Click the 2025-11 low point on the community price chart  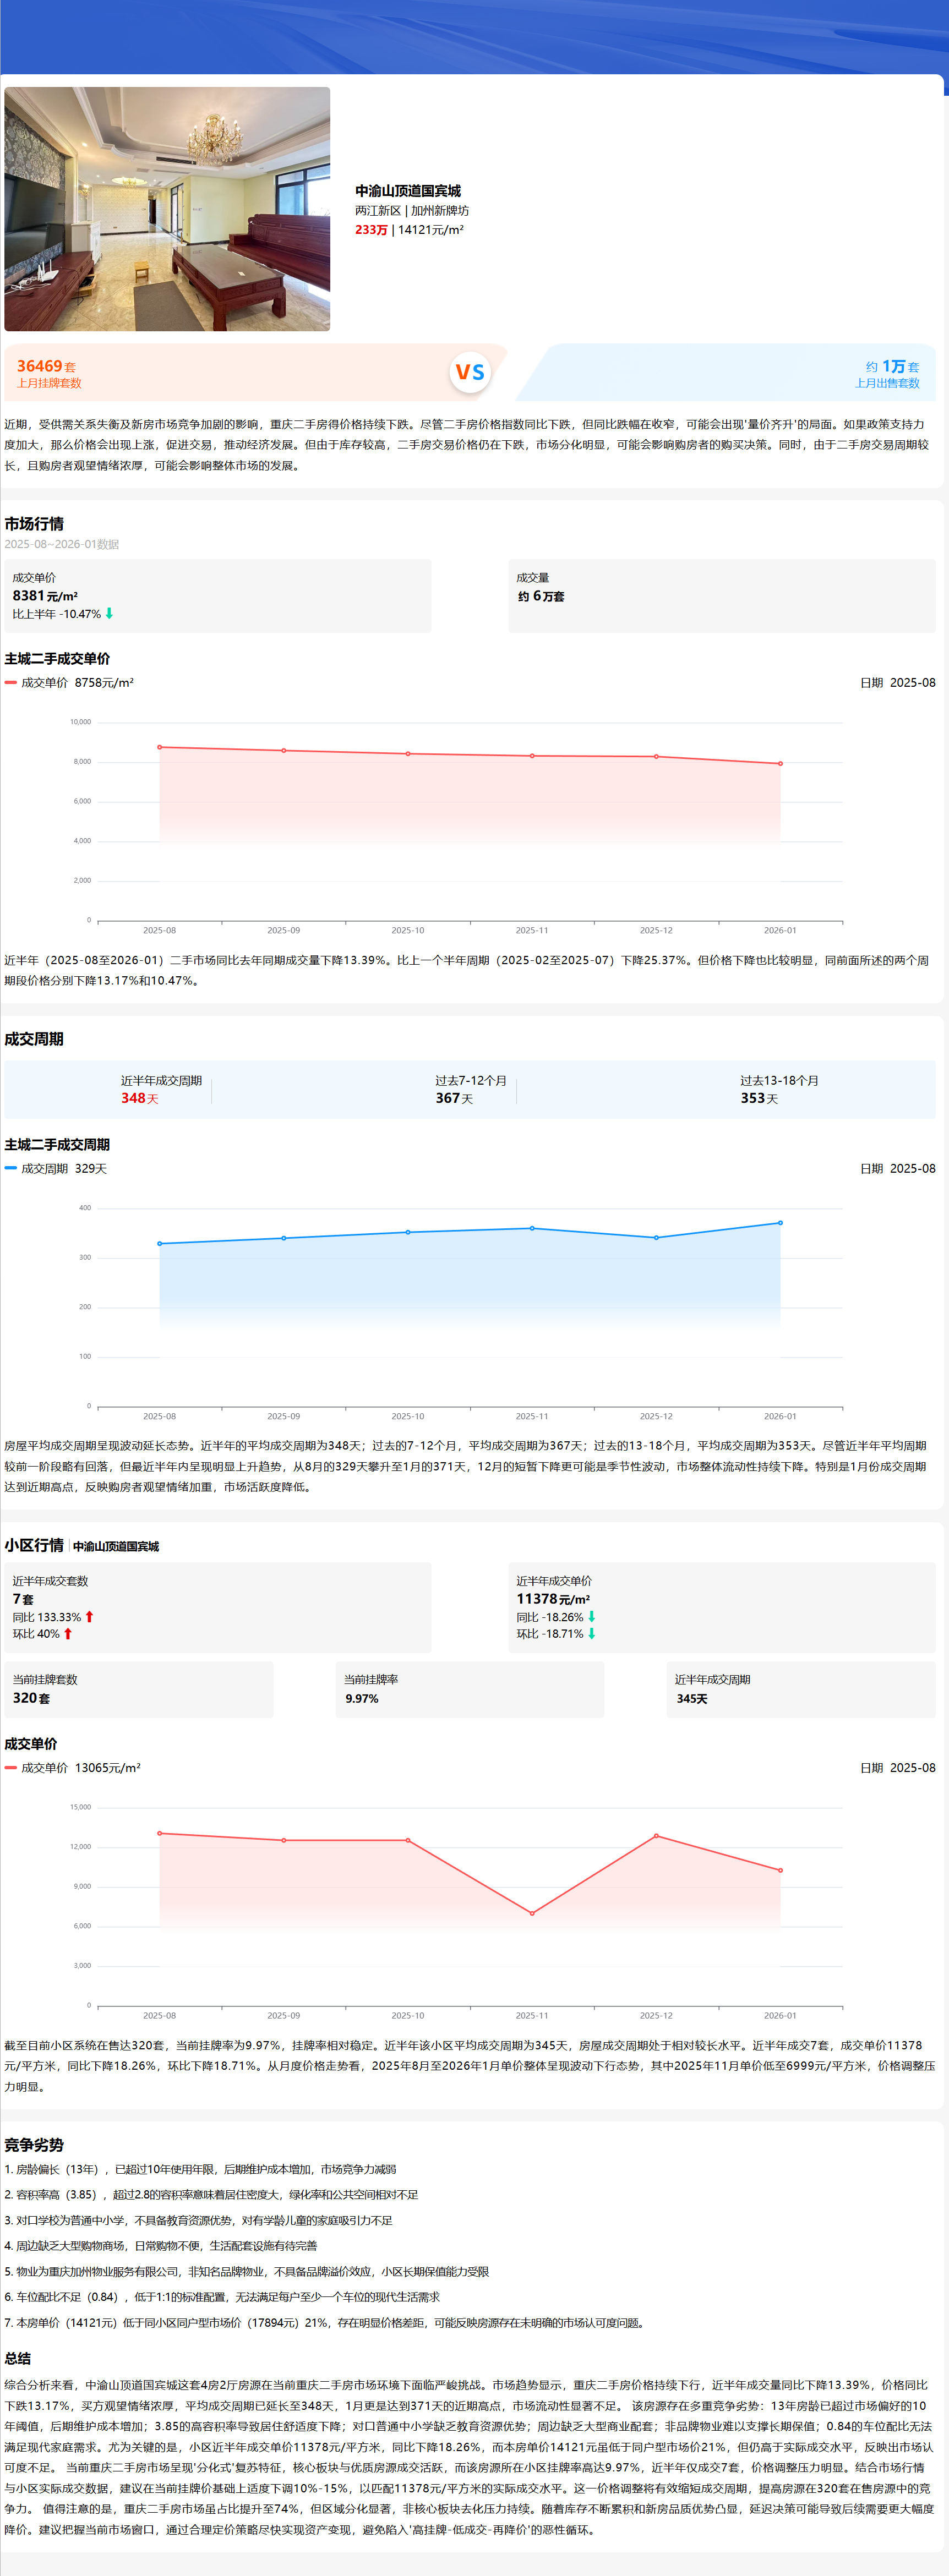(532, 1913)
